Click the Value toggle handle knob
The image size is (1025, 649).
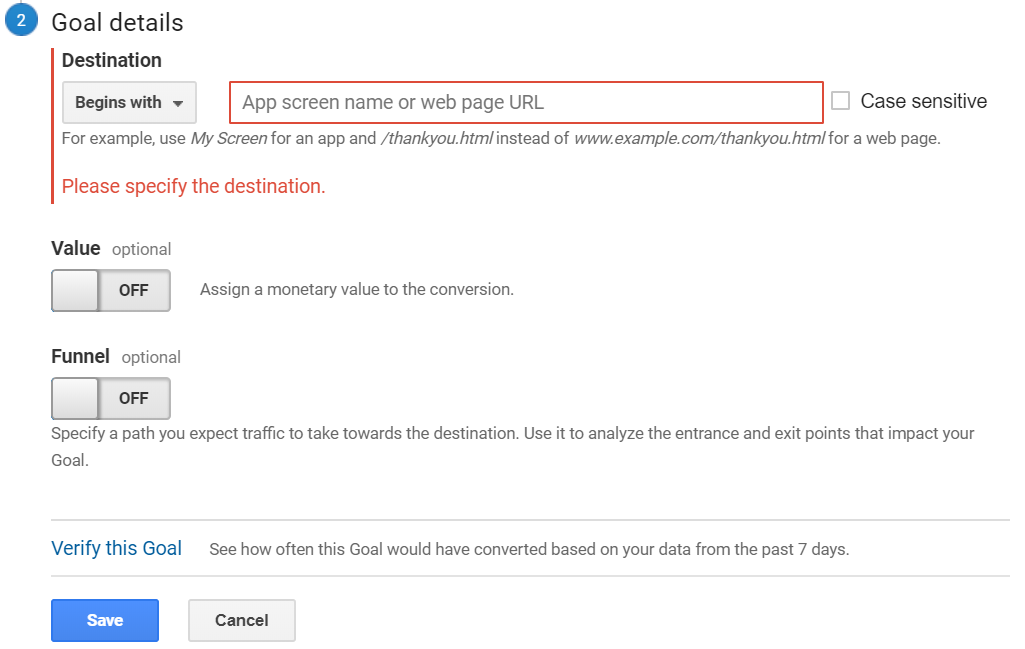tap(75, 290)
